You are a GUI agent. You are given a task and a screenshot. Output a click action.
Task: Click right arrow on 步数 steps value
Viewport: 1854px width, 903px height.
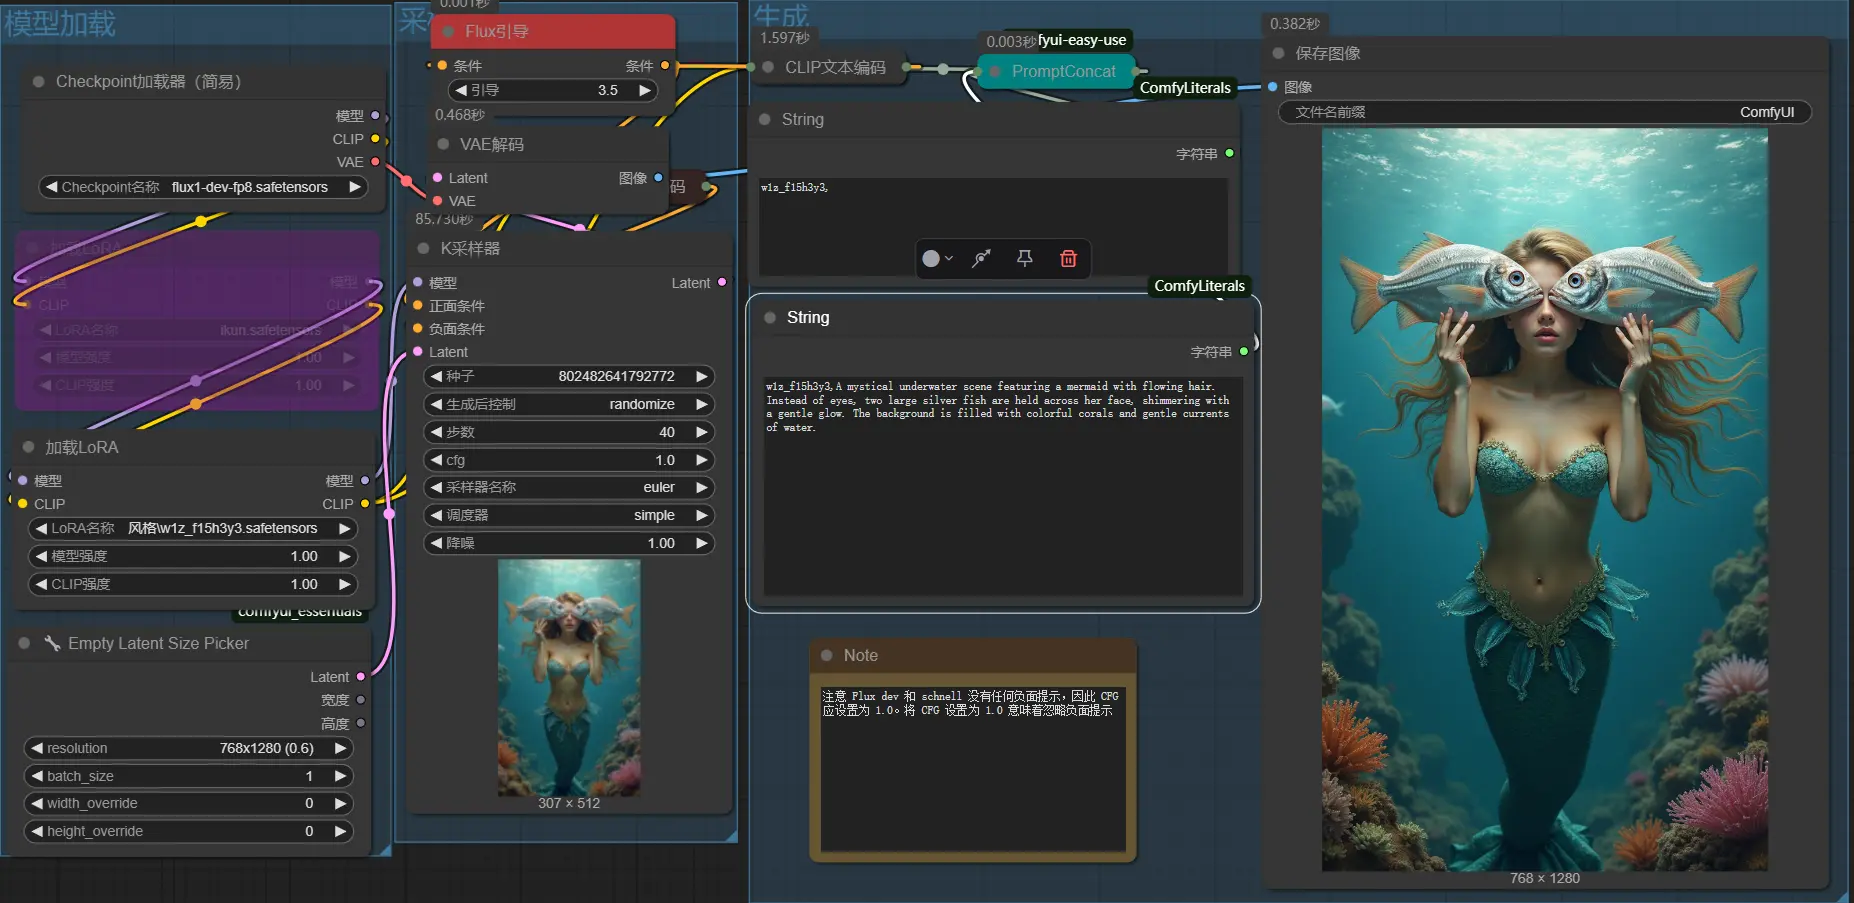702,432
